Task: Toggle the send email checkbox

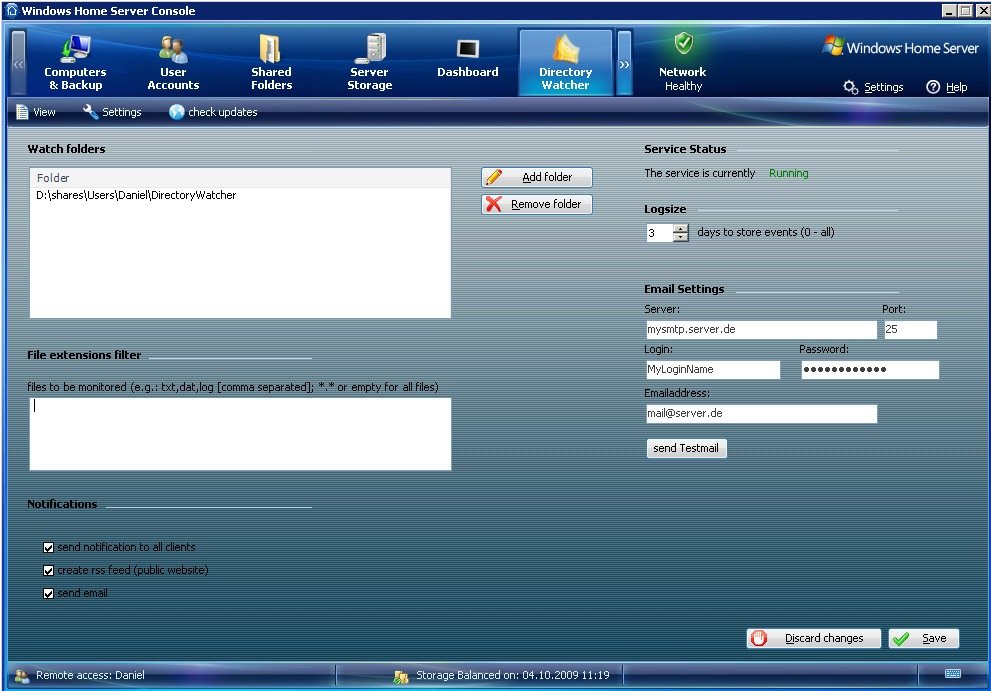Action: click(x=49, y=594)
